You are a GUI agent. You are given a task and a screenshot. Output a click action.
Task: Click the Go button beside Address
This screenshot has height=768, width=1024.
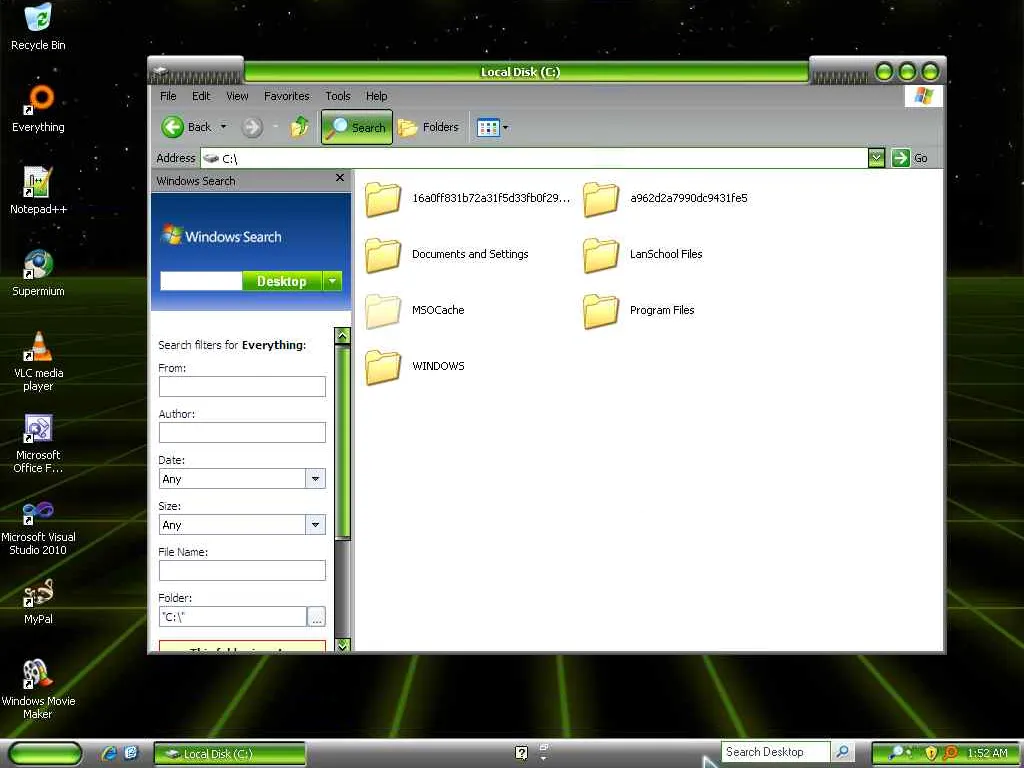point(910,157)
